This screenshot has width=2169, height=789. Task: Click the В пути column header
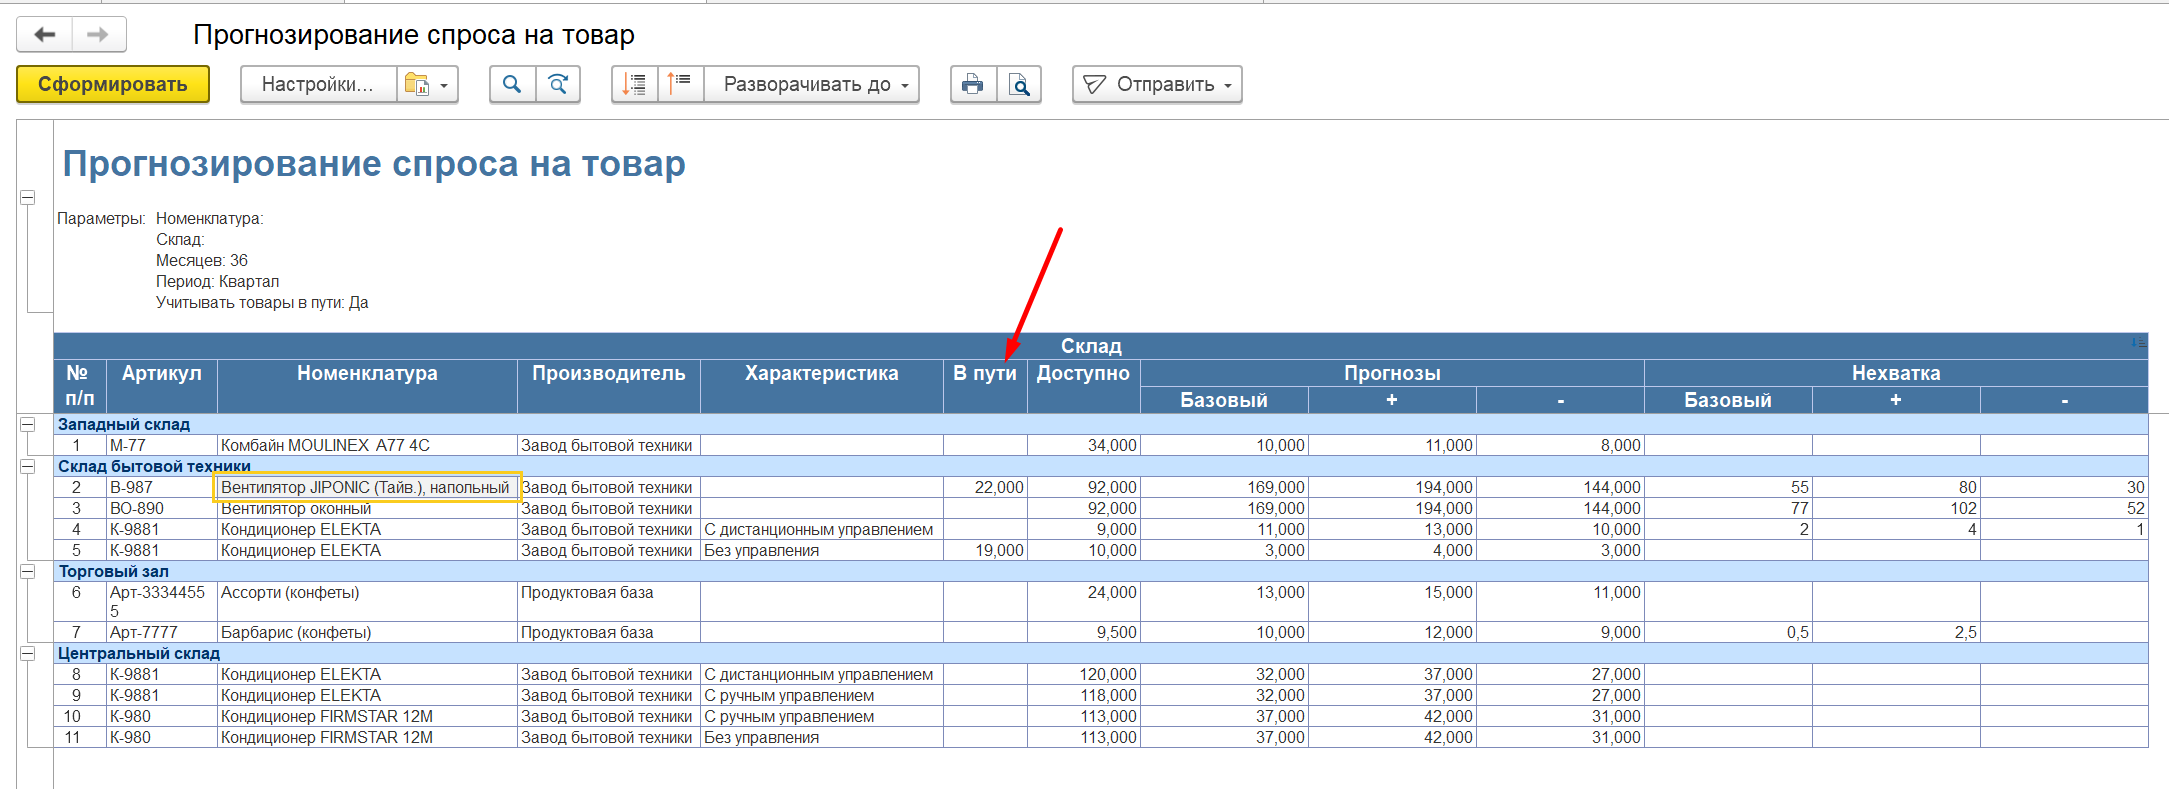985,386
